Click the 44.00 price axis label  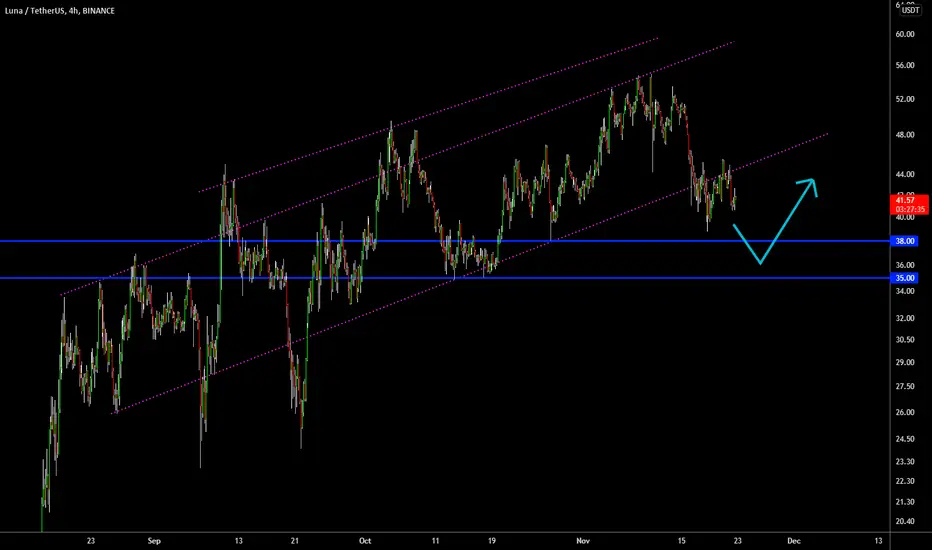pos(905,175)
